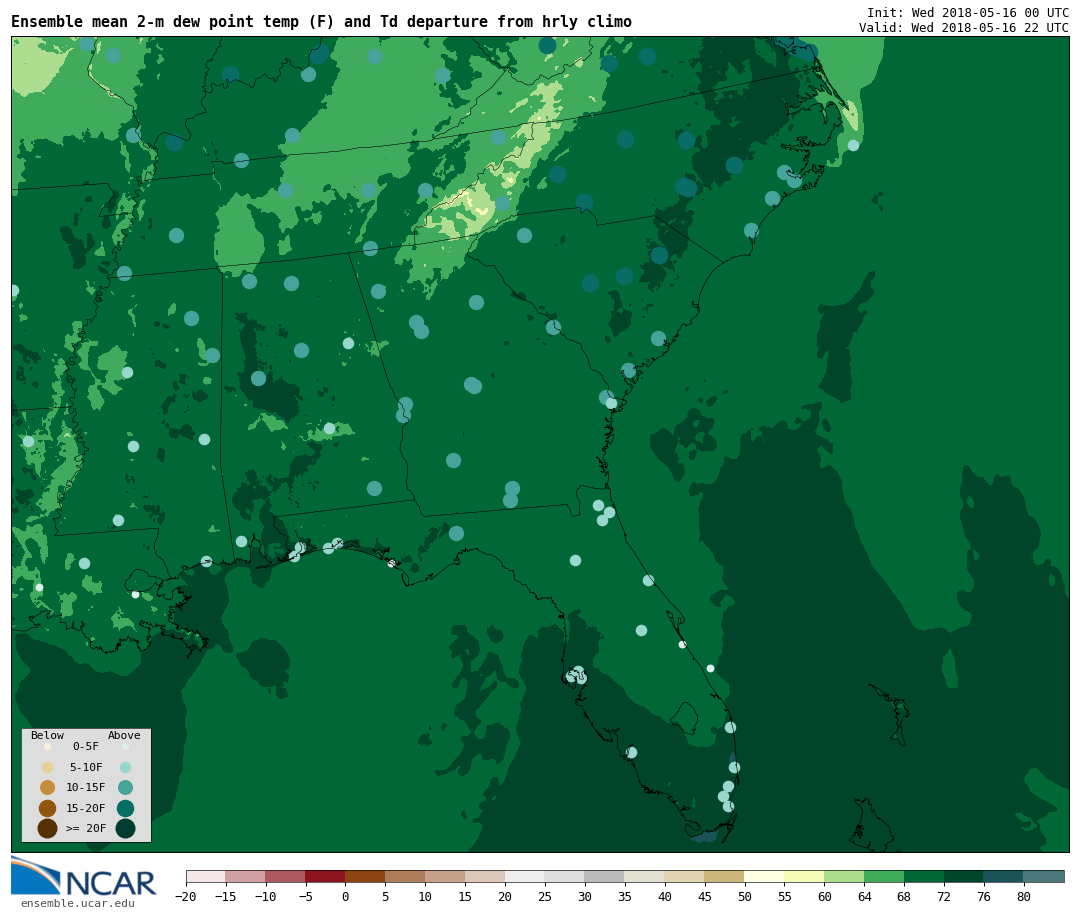Choose the bright green 64 to 68 colorbar swatch
The height and width of the screenshot is (915, 1080).
coord(884,876)
